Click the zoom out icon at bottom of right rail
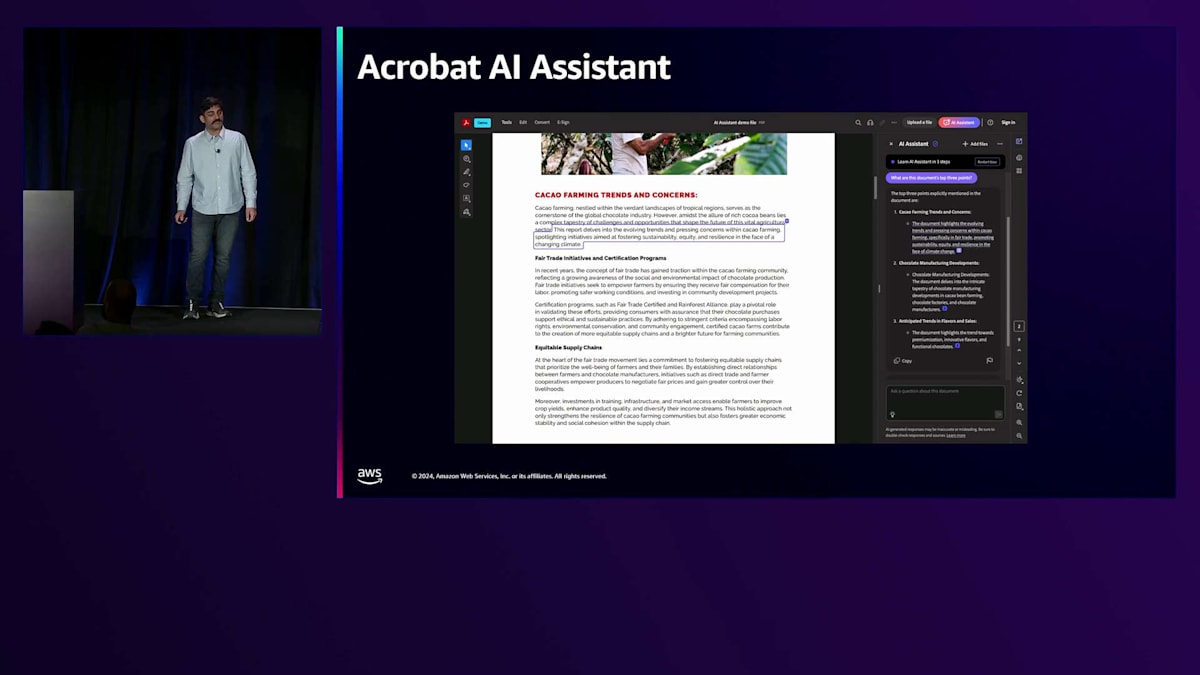1200x675 pixels. click(x=1019, y=436)
